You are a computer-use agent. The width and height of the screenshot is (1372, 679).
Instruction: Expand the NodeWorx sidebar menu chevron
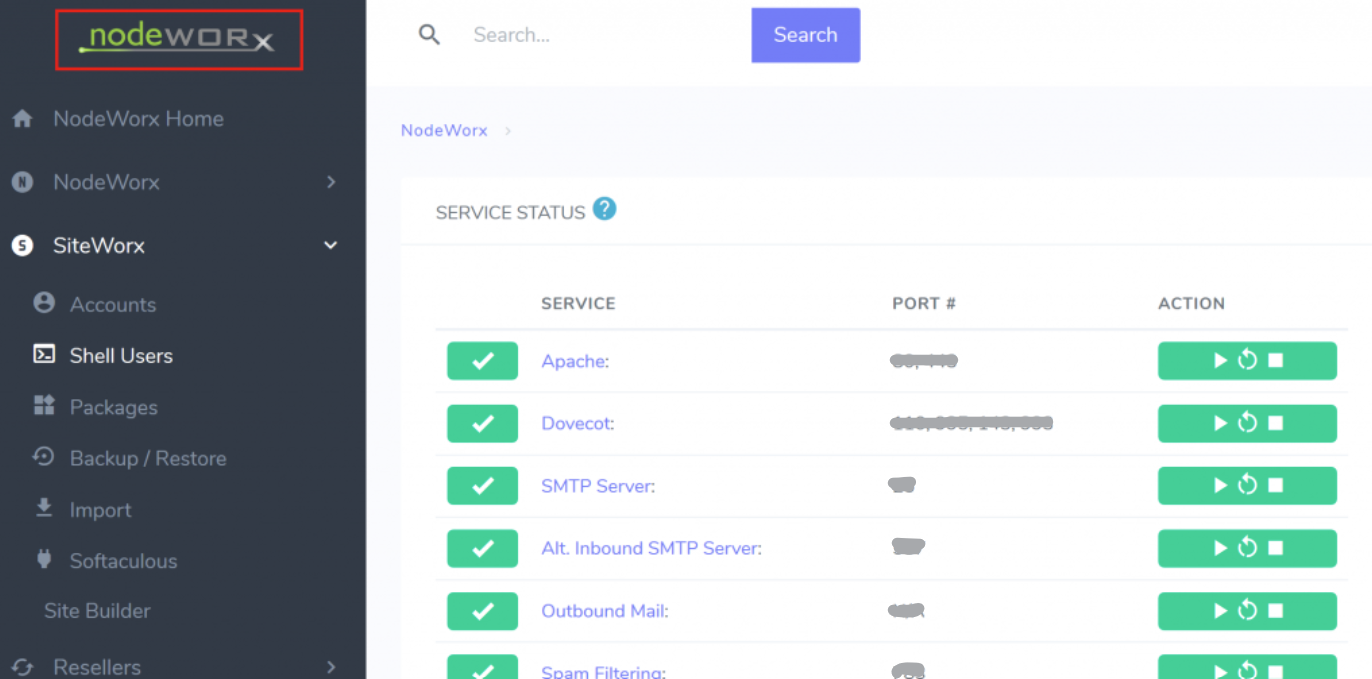[331, 182]
